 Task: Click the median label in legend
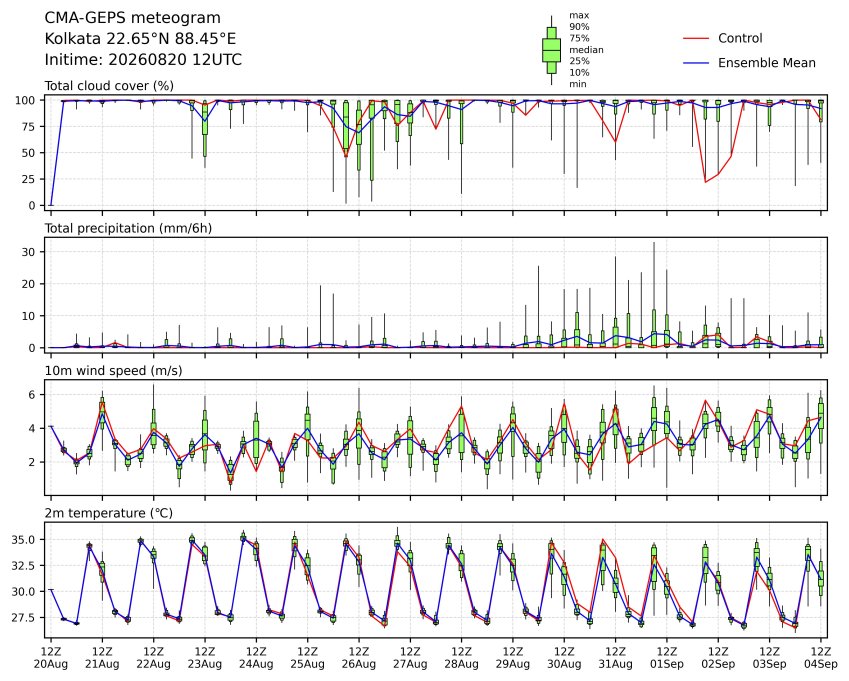586,50
